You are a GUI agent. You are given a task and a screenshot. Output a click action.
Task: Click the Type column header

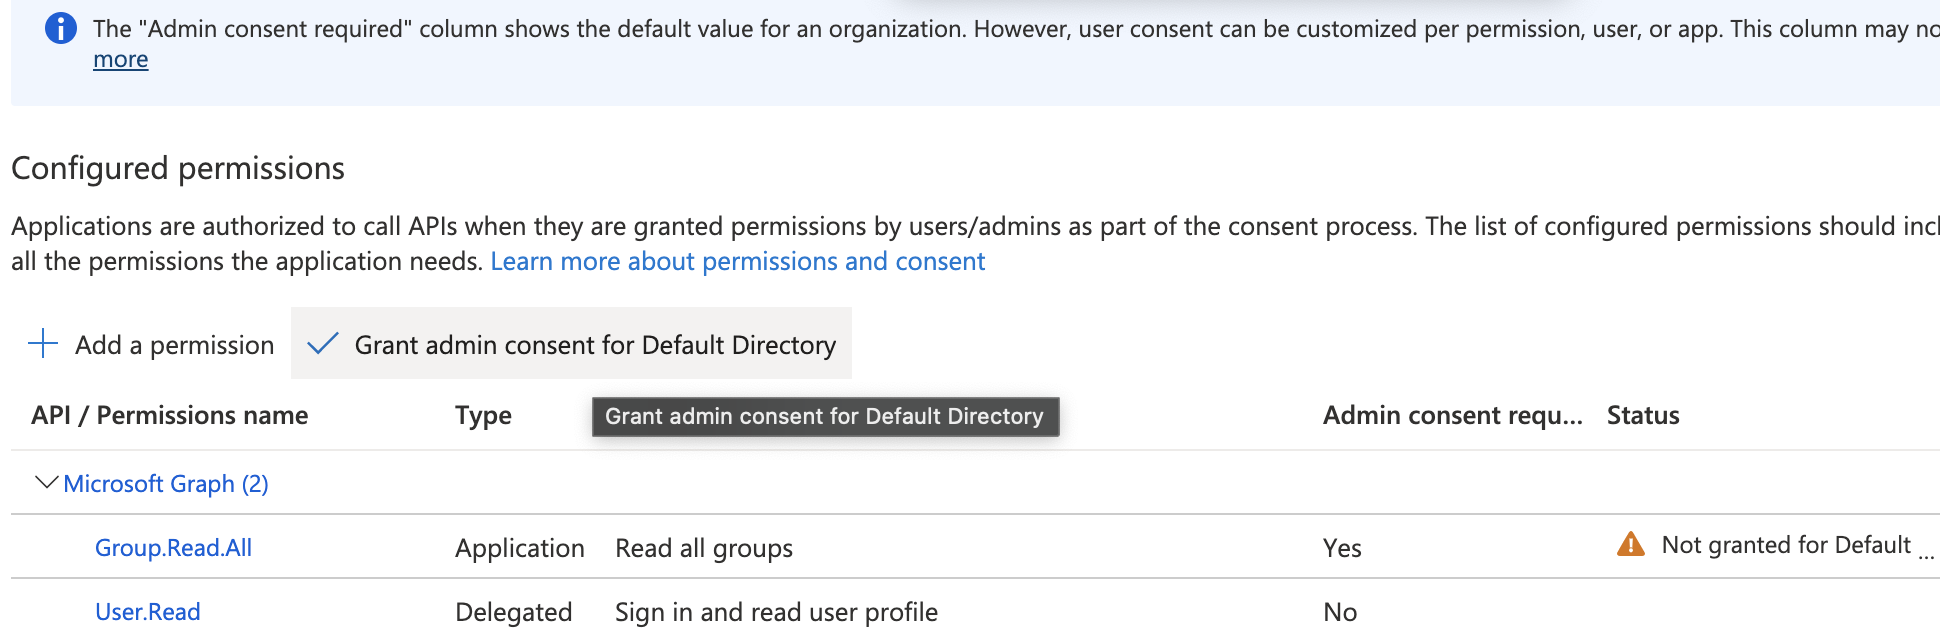click(x=483, y=416)
